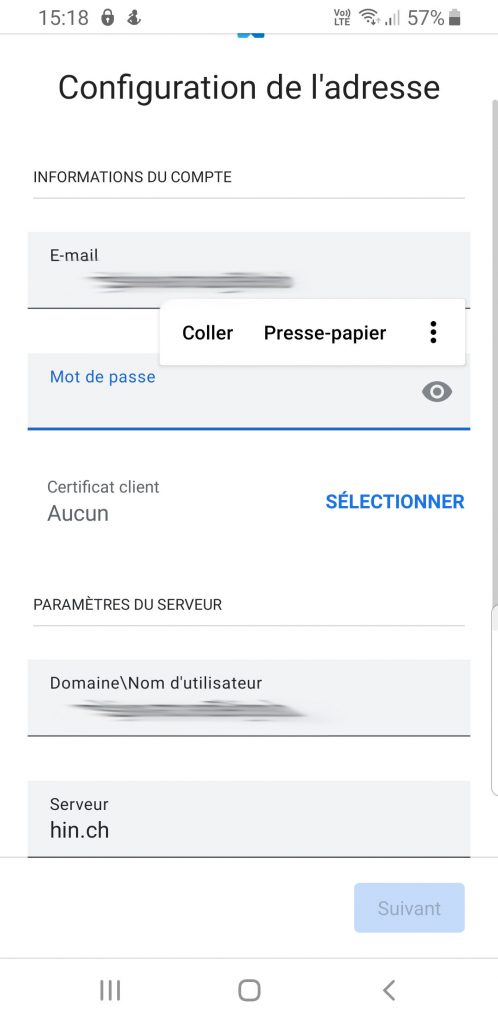
Task: Focus the Mot de passe field
Action: 249,391
